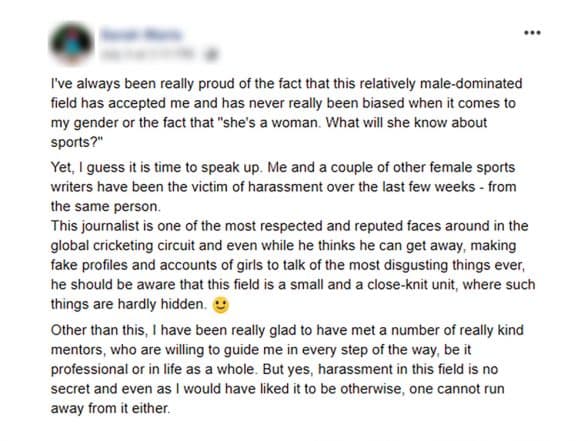588x441 pixels.
Task: Click the quoted text "sports?"
Action: pyautogui.click(x=77, y=142)
